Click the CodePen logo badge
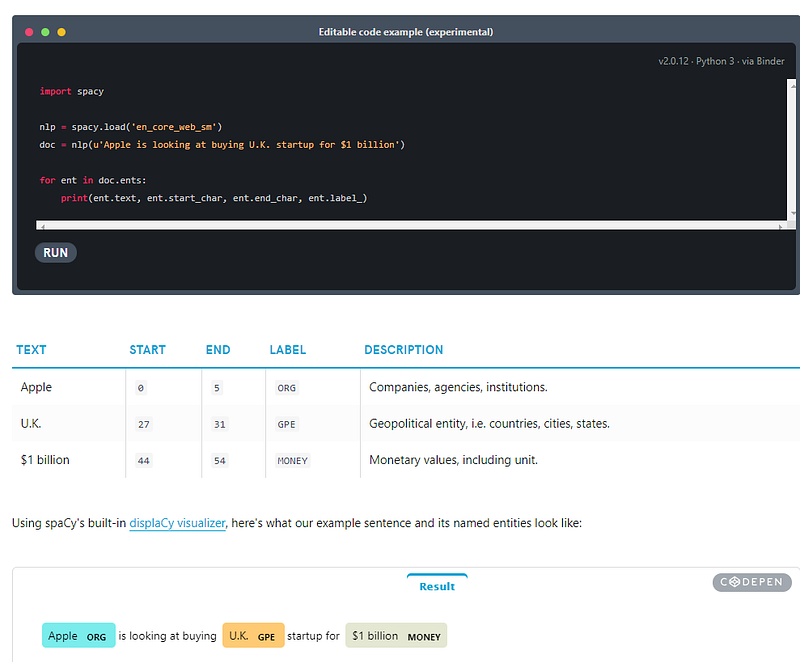This screenshot has height=662, width=800. pyautogui.click(x=752, y=582)
